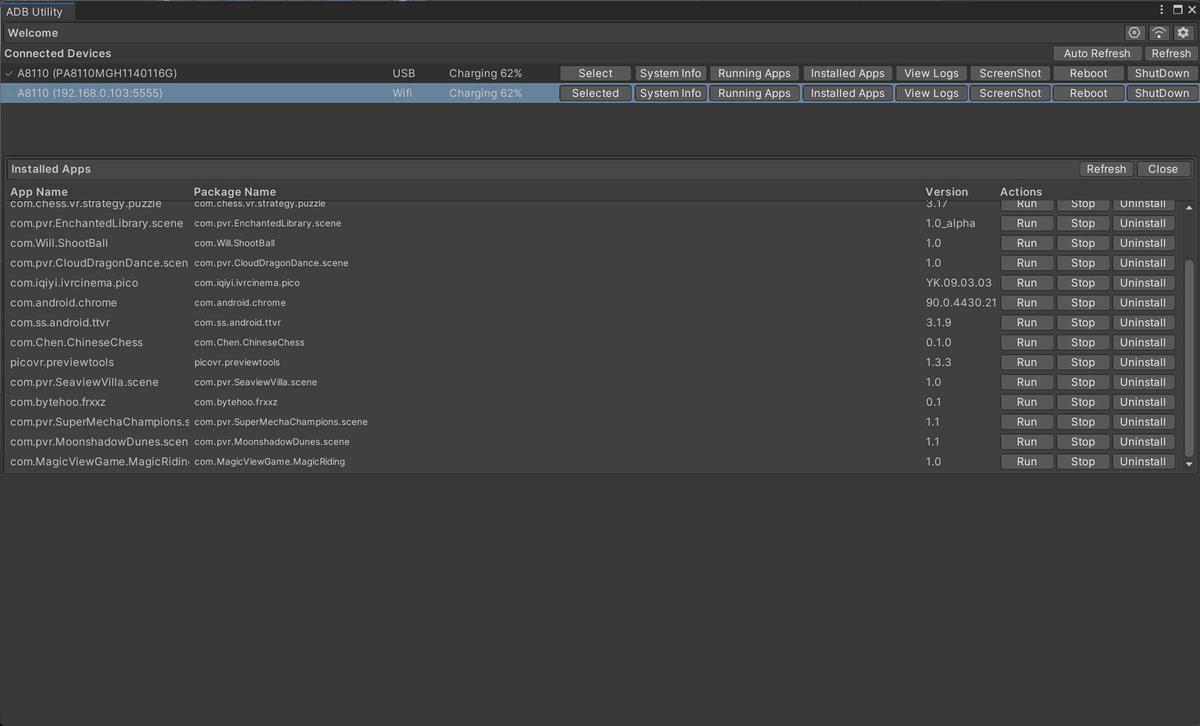This screenshot has width=1200, height=726.
Task: Select the USB A8110 device
Action: point(595,73)
